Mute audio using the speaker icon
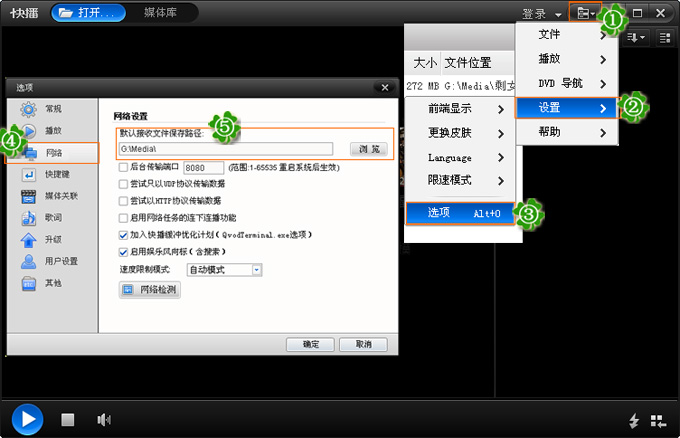Screen dimensions: 680x438 click(104, 419)
